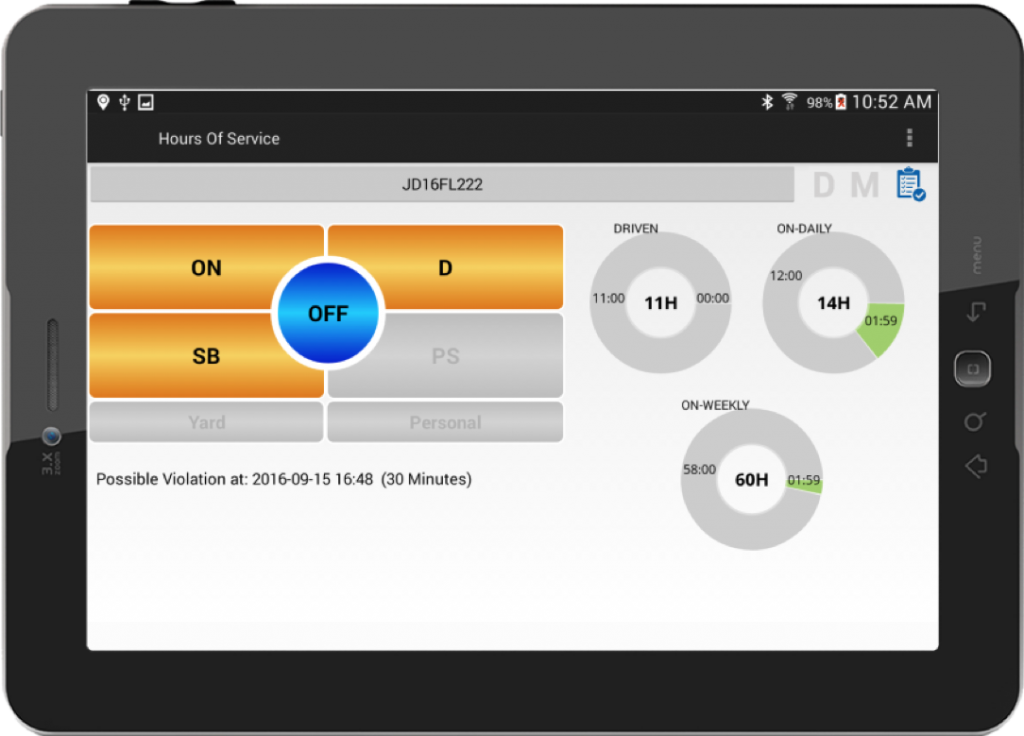Tap the JD16FL222 vehicle ID bar
Screen dimensions: 1024x736
[442, 185]
